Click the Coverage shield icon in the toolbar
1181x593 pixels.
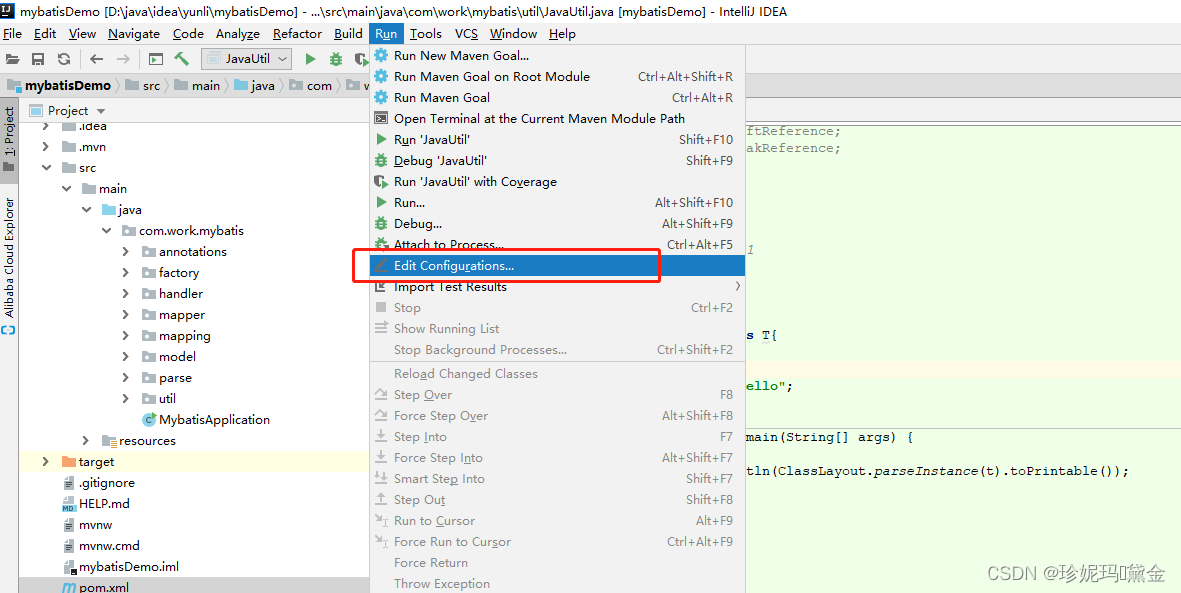coord(361,59)
